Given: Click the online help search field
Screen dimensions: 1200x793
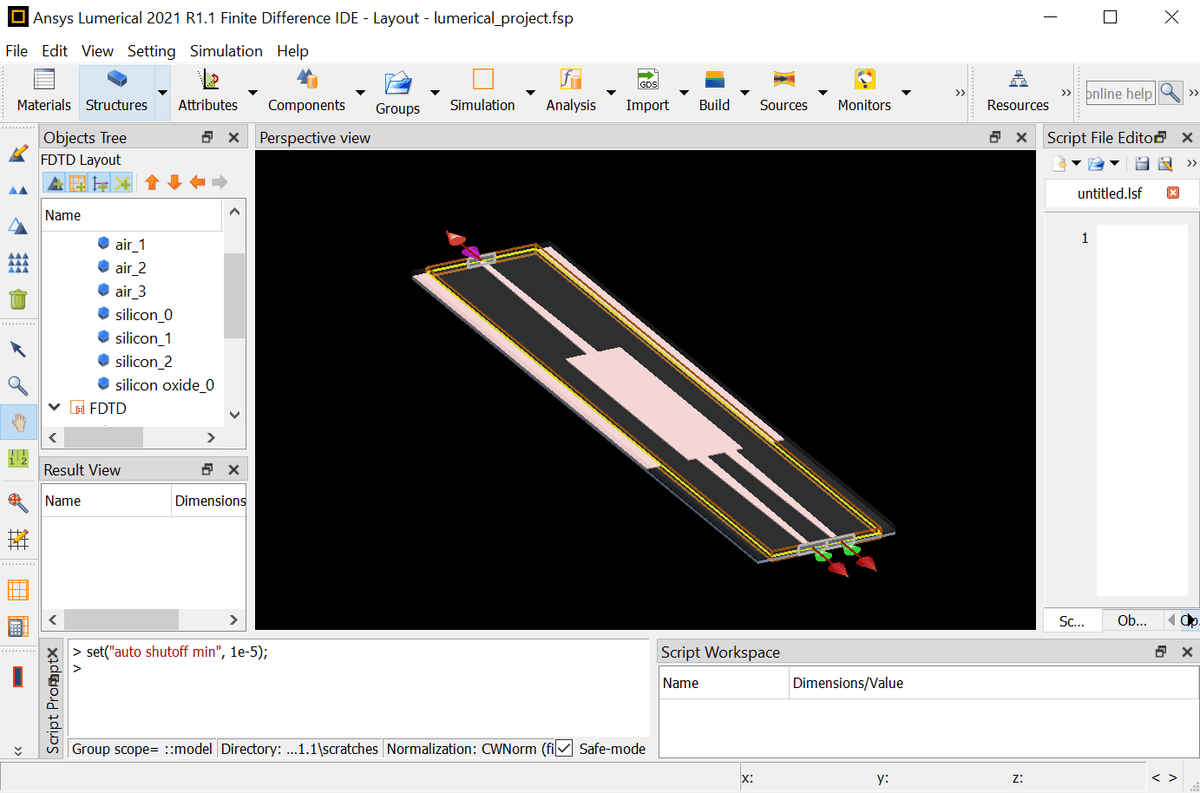Looking at the screenshot, I should click(x=1119, y=93).
